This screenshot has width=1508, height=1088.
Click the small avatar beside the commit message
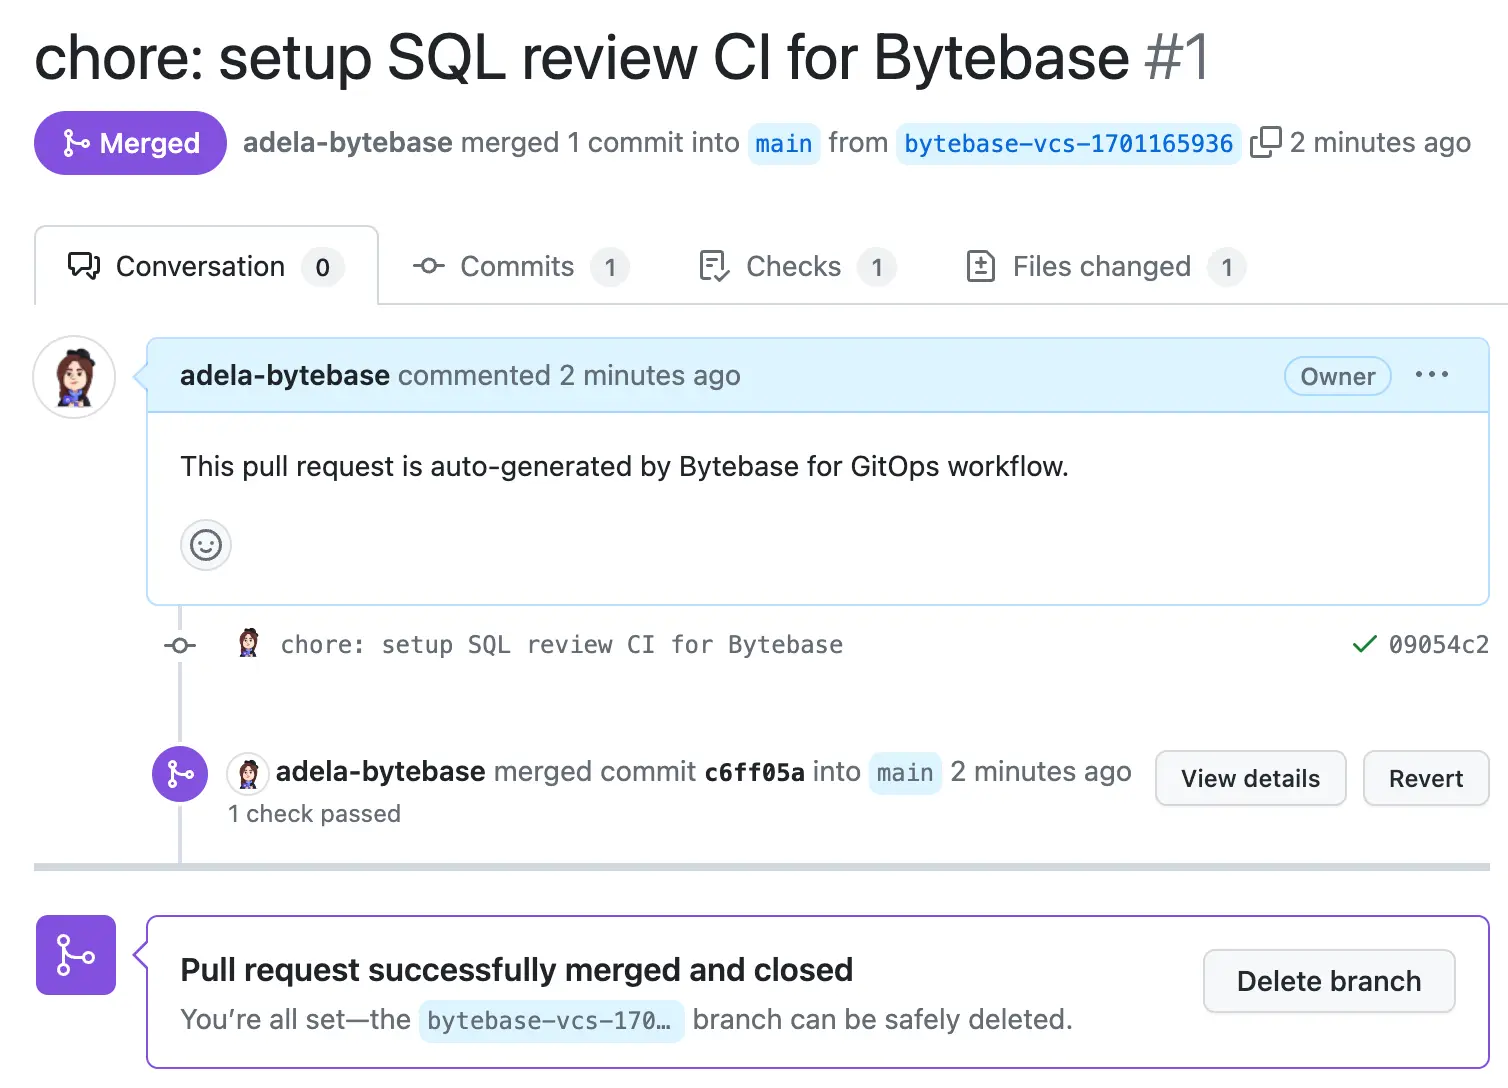pos(249,643)
